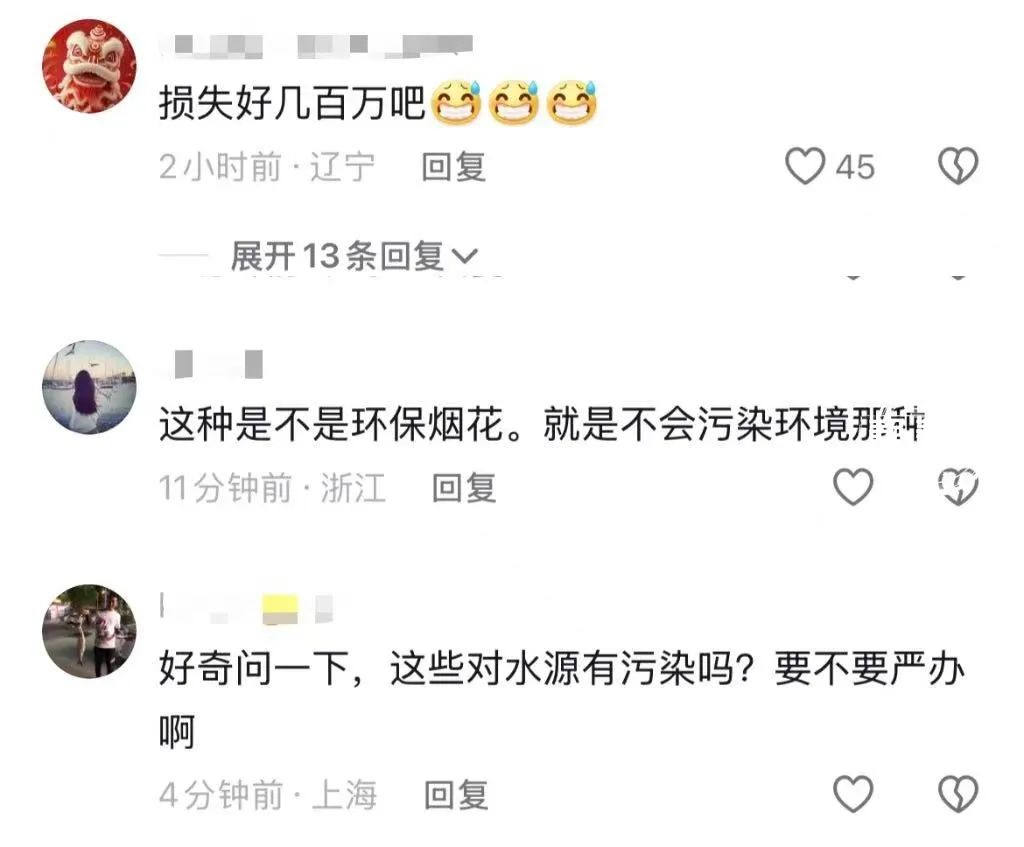
Task: Reply to the 上海 user's comment
Action: click(456, 795)
